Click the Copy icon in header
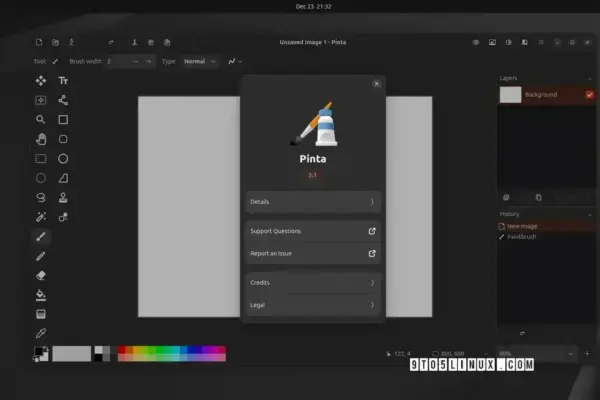 151,42
